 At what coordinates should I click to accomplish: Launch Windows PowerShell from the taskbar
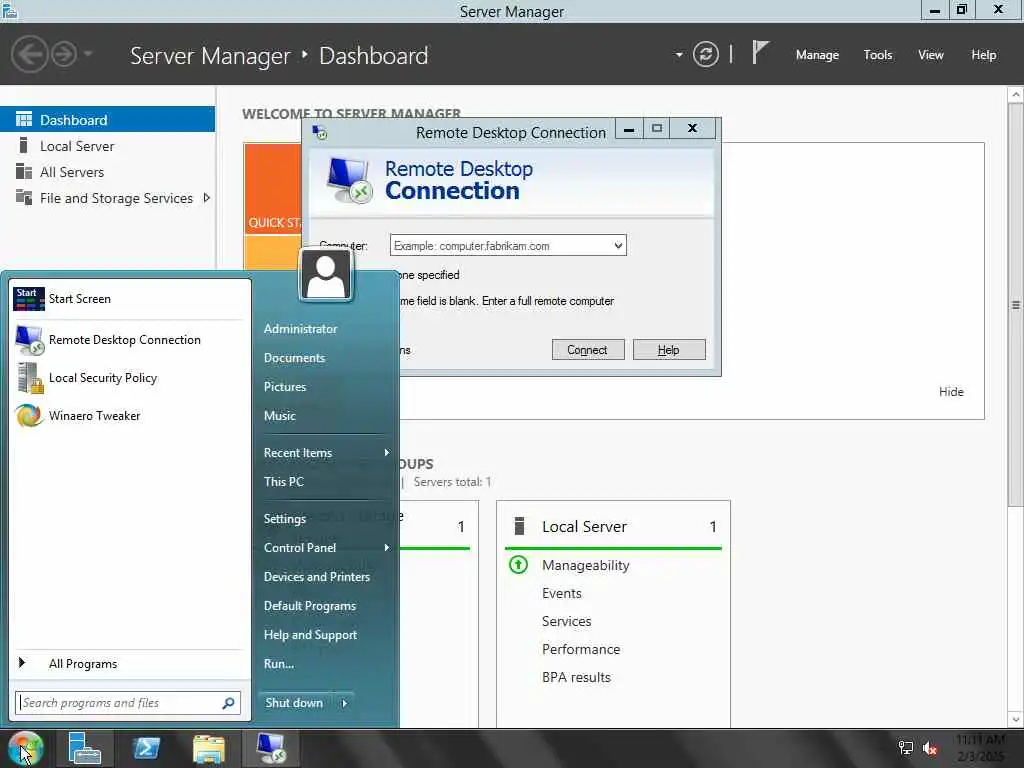[146, 748]
